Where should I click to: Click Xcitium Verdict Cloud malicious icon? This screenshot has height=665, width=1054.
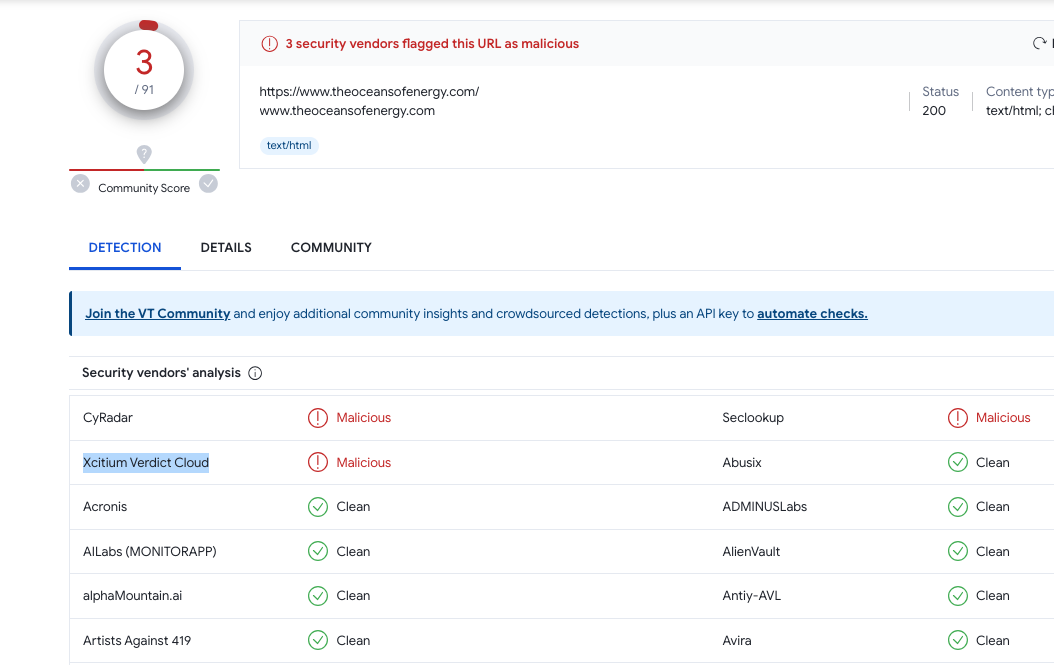pos(318,463)
